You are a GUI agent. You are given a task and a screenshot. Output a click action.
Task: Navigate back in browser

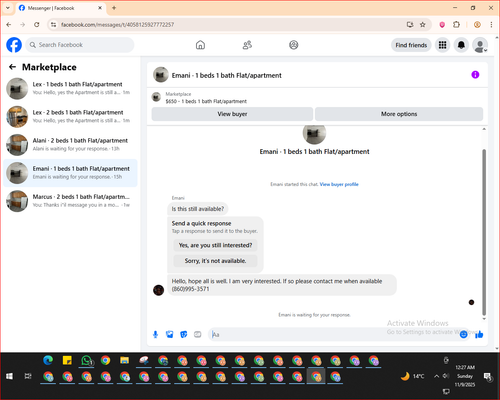(9, 25)
